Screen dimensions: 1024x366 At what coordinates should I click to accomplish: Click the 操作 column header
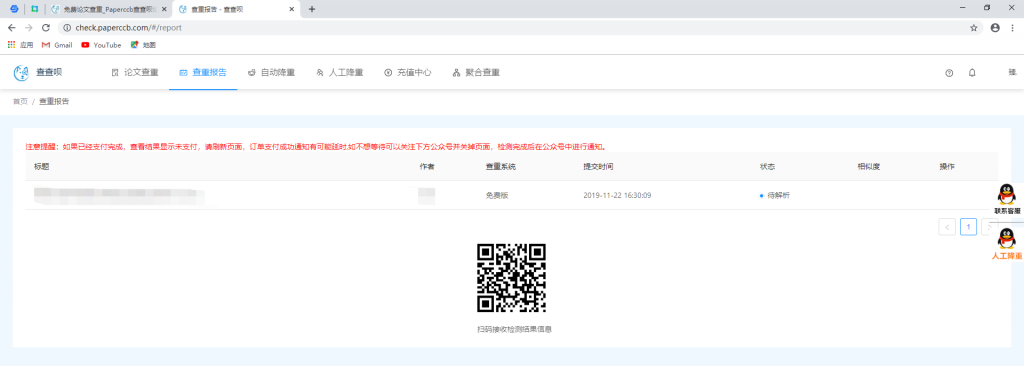tap(947, 167)
